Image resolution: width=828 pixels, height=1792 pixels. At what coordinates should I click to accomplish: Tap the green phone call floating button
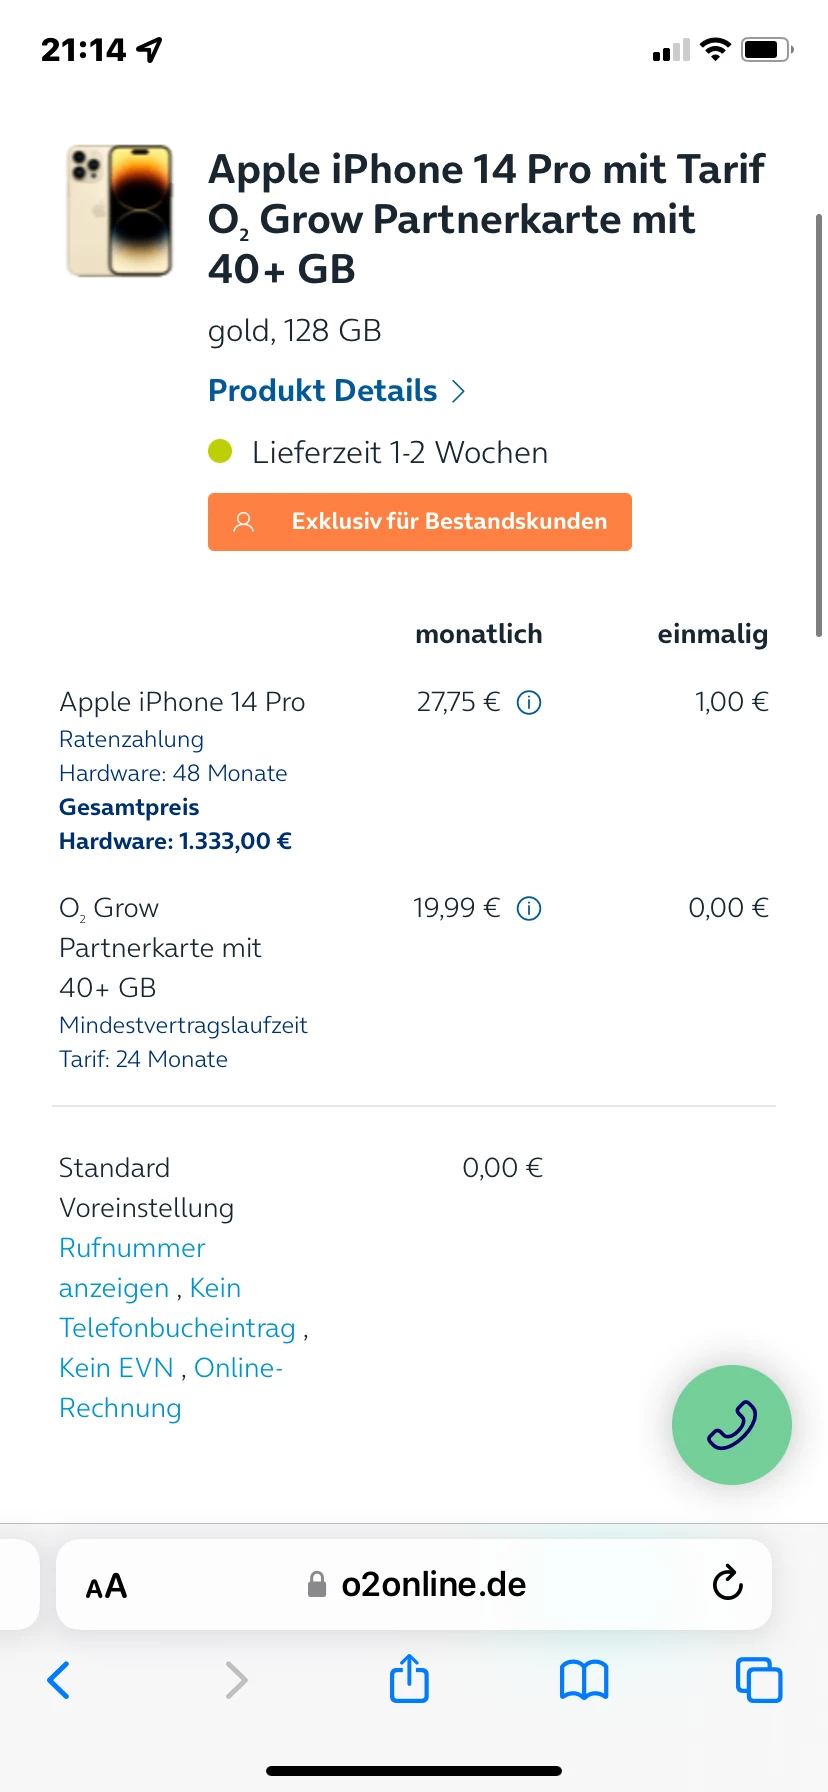click(x=731, y=1424)
